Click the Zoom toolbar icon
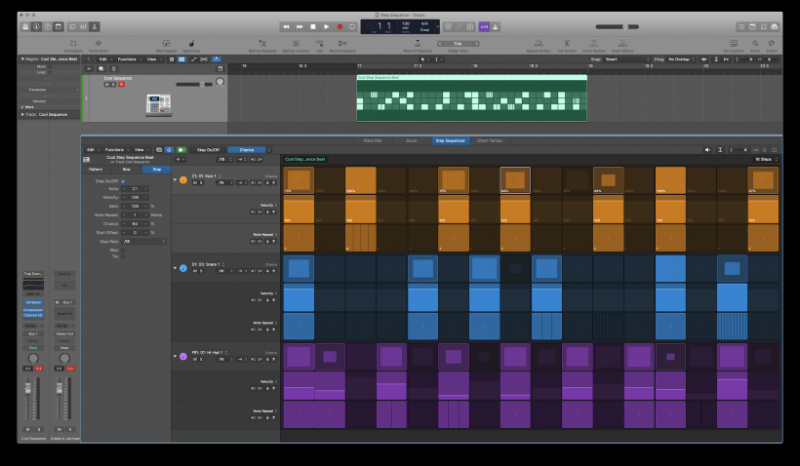This screenshot has width=800, height=466. (755, 45)
